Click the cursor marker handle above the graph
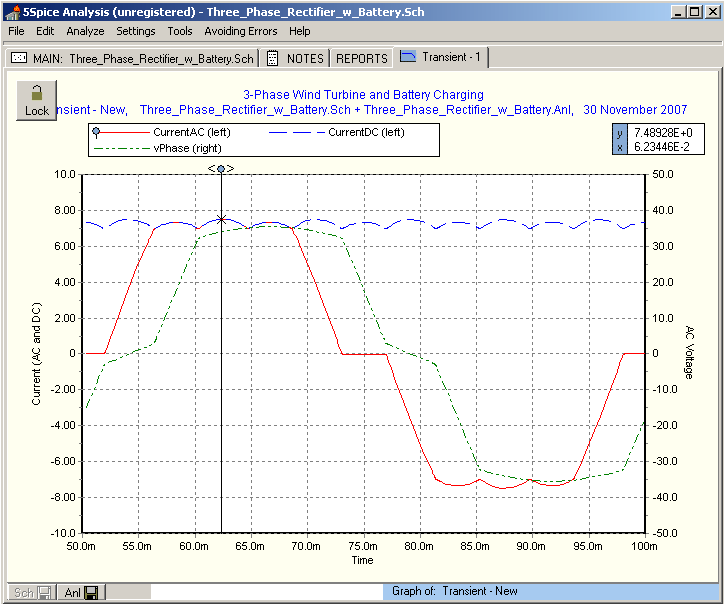The width and height of the screenshot is (724, 604). click(x=221, y=168)
